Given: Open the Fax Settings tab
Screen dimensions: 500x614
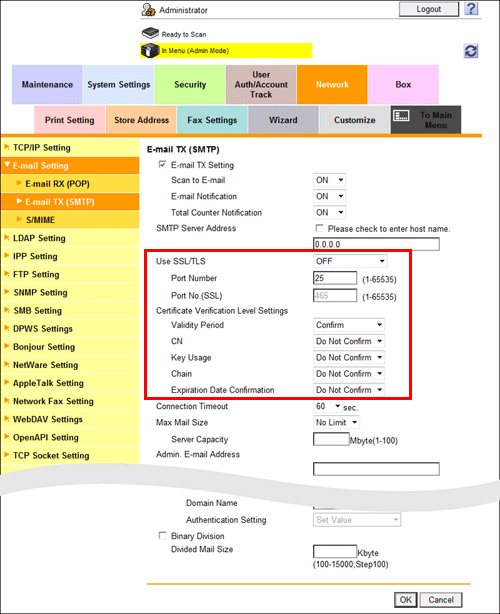Looking at the screenshot, I should tap(212, 120).
